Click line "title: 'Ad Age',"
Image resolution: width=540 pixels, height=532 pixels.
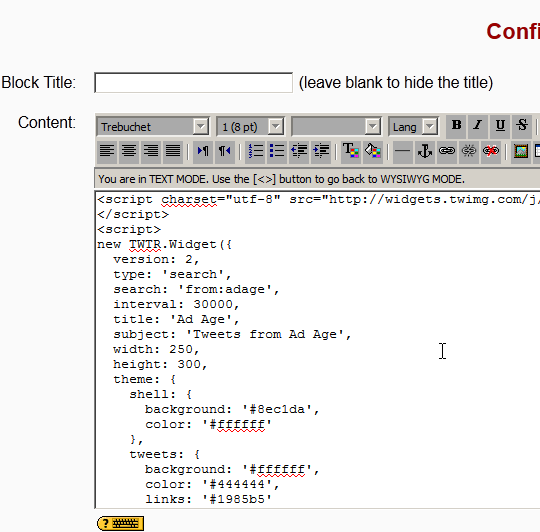click(x=176, y=320)
